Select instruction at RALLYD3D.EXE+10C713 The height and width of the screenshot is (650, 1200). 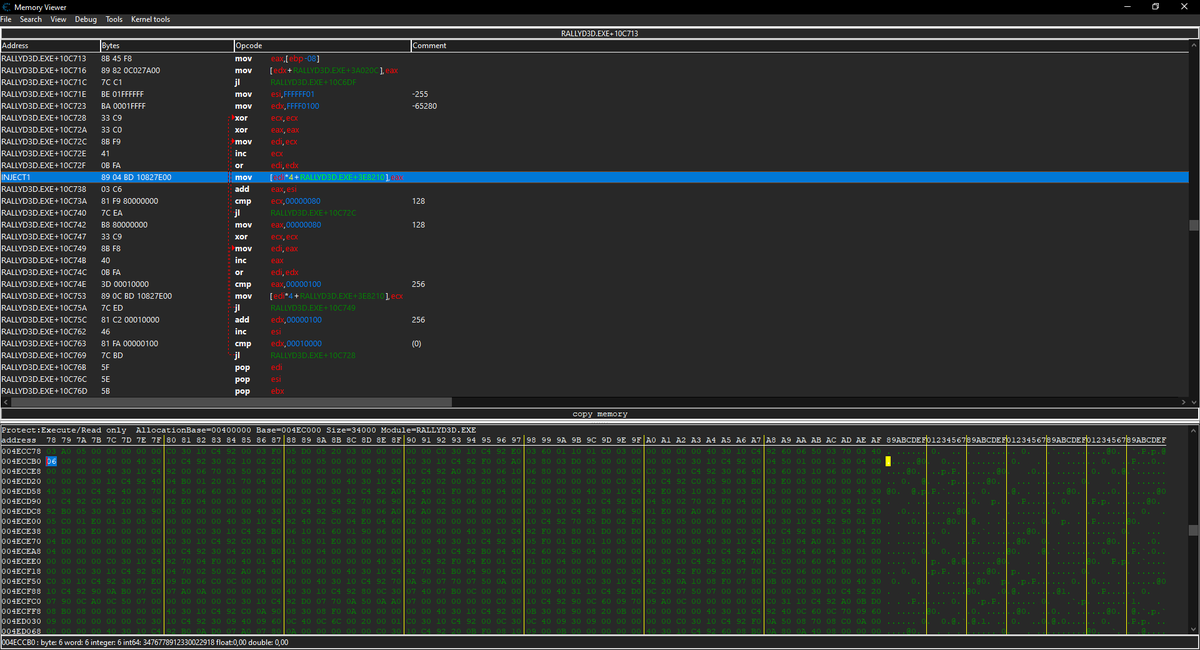pyautogui.click(x=594, y=58)
